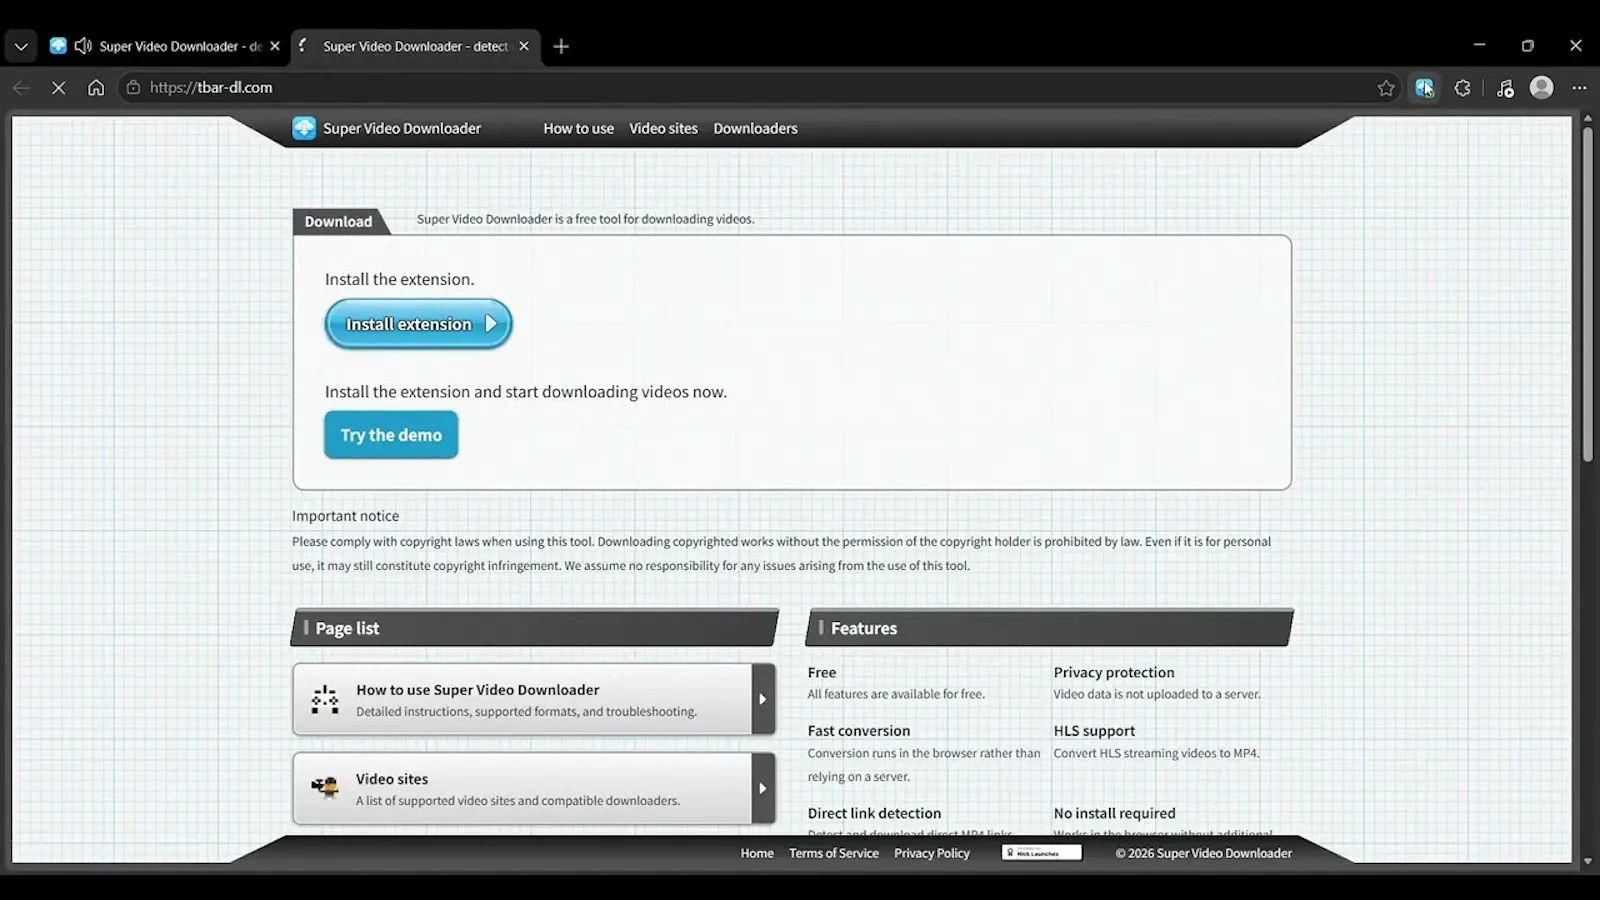Open browser settings and more menu
Viewport: 1600px width, 900px height.
pyautogui.click(x=1580, y=88)
